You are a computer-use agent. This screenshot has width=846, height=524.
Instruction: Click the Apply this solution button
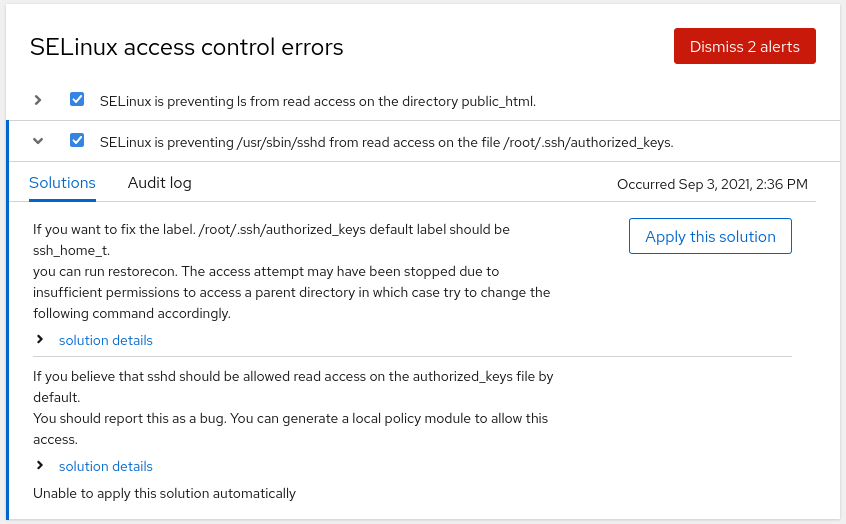(x=710, y=237)
